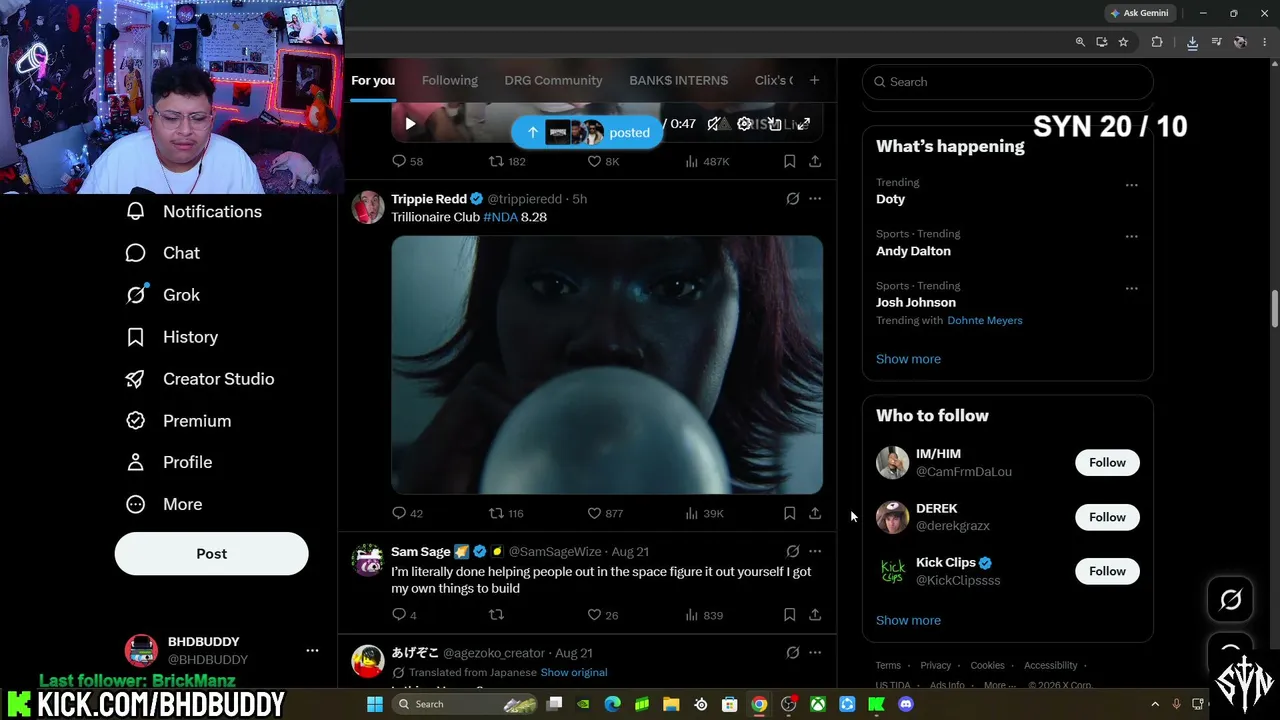The image size is (1280, 720).
Task: Open video settings gear on top video
Action: (744, 124)
